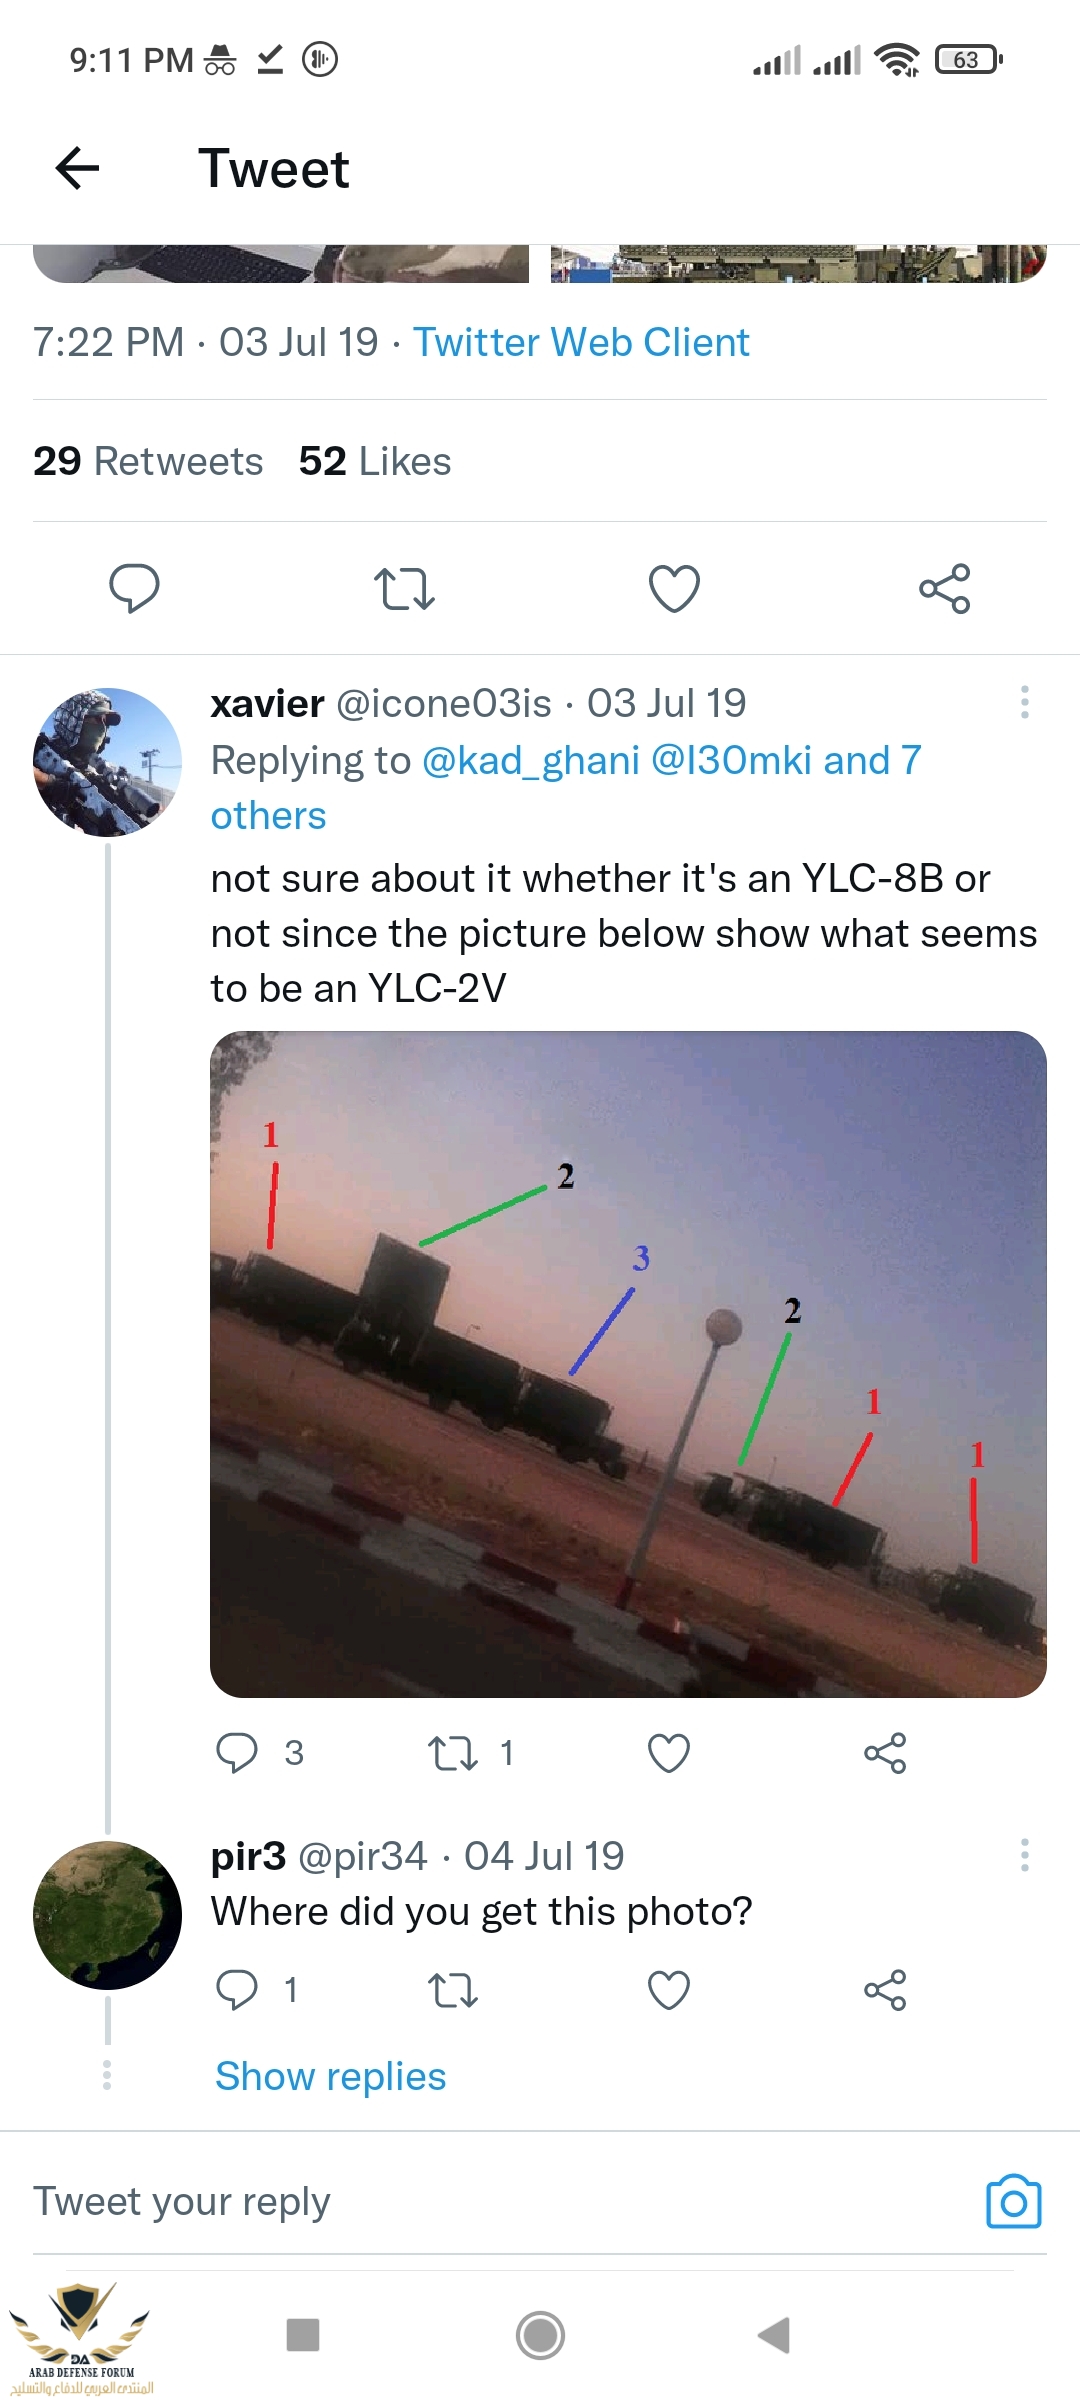Retweet the main tweet
The image size is (1080, 2400).
click(x=404, y=588)
